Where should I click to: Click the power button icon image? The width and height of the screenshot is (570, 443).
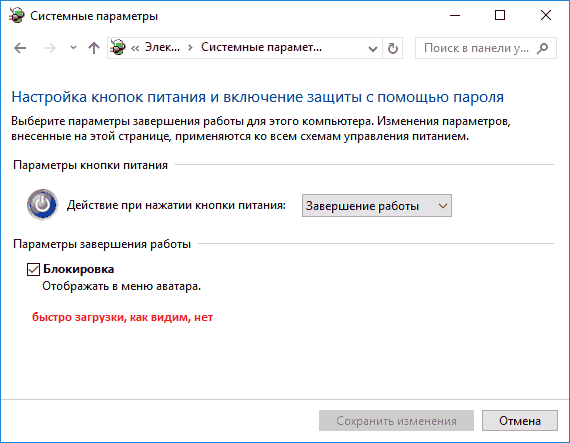click(42, 205)
